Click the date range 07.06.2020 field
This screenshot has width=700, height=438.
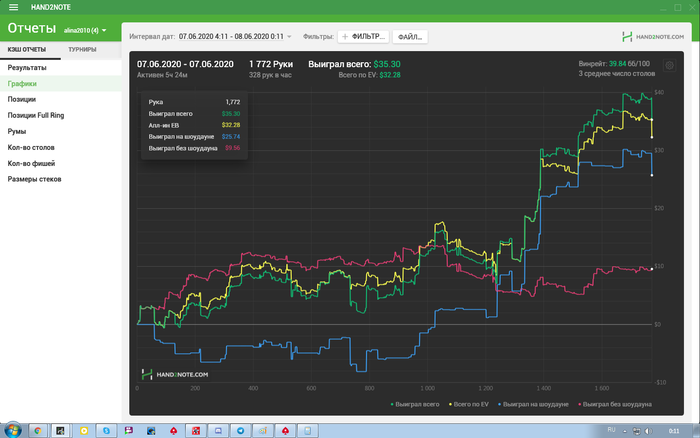[231, 37]
